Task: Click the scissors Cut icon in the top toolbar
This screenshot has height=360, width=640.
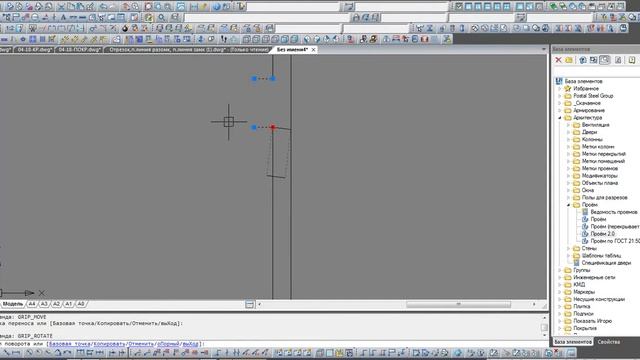Action: coord(62,7)
